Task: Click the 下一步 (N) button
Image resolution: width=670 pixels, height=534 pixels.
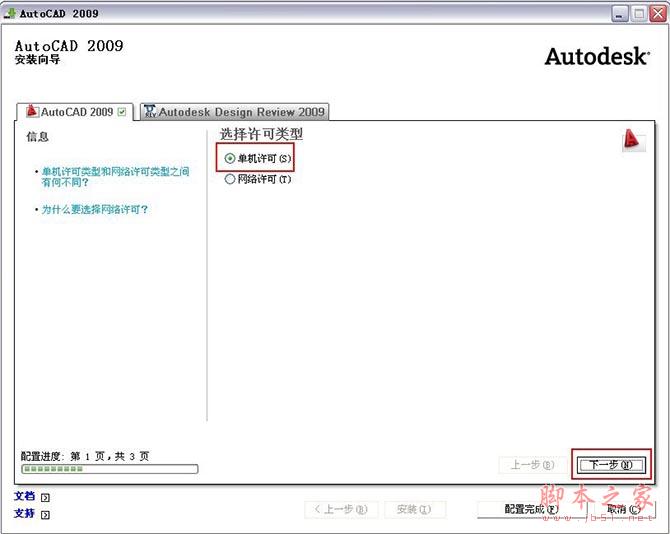Action: point(611,465)
